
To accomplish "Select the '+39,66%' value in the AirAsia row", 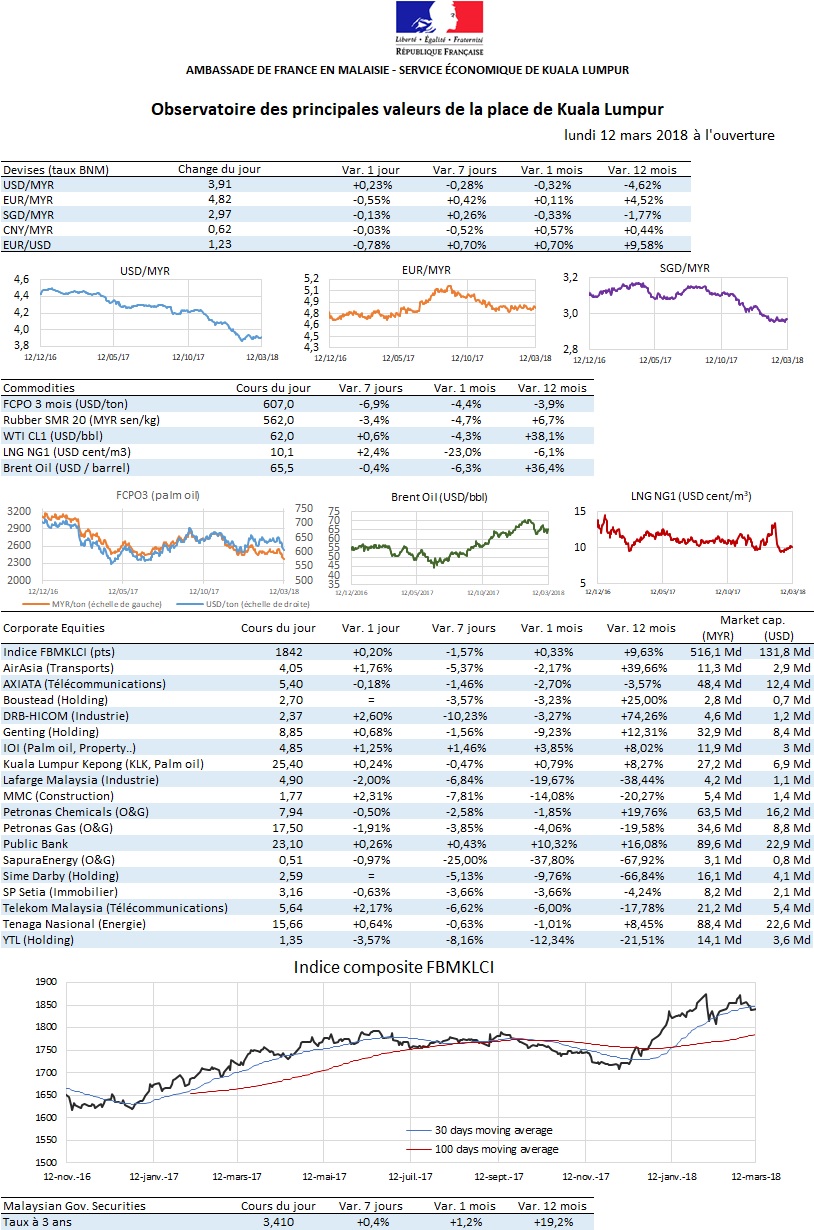I will [647, 668].
